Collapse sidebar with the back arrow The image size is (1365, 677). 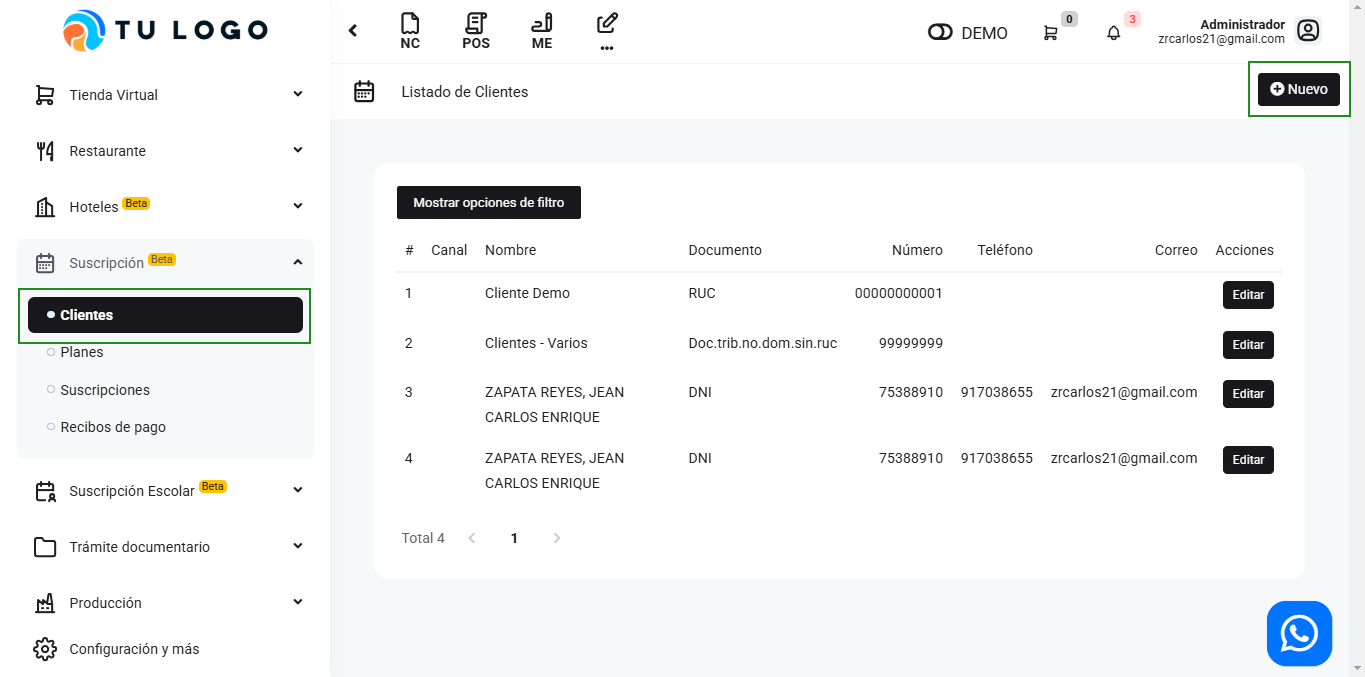(x=353, y=31)
